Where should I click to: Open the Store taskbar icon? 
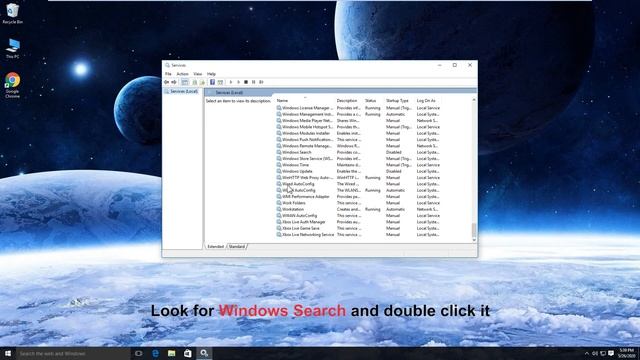click(x=188, y=353)
